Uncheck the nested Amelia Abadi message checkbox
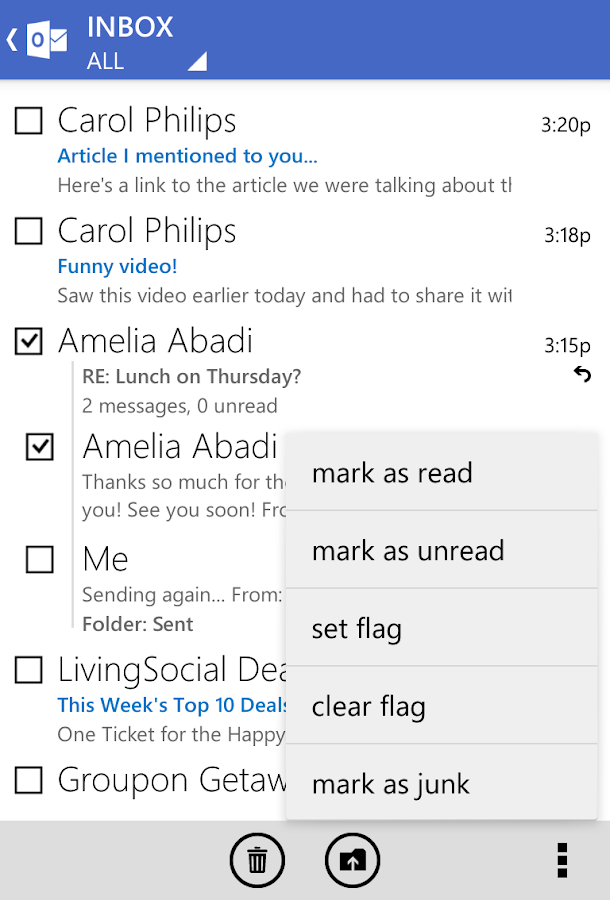 pyautogui.click(x=40, y=447)
